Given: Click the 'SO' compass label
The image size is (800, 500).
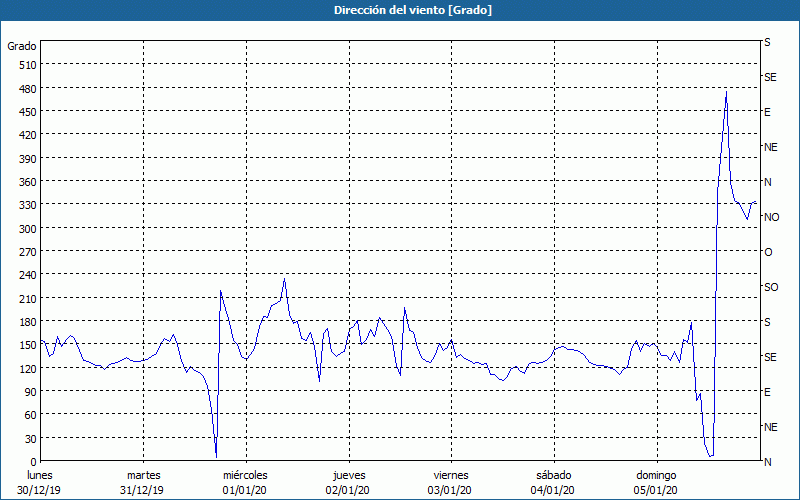Looking at the screenshot, I should pos(771,287).
